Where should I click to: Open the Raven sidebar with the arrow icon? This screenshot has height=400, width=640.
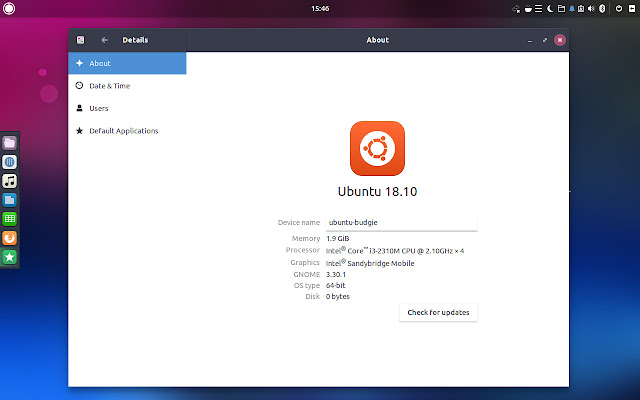[x=632, y=9]
